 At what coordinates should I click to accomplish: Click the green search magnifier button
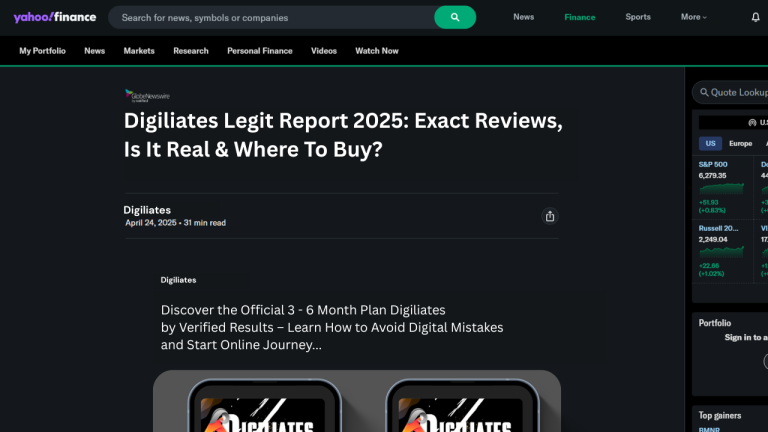[x=455, y=17]
